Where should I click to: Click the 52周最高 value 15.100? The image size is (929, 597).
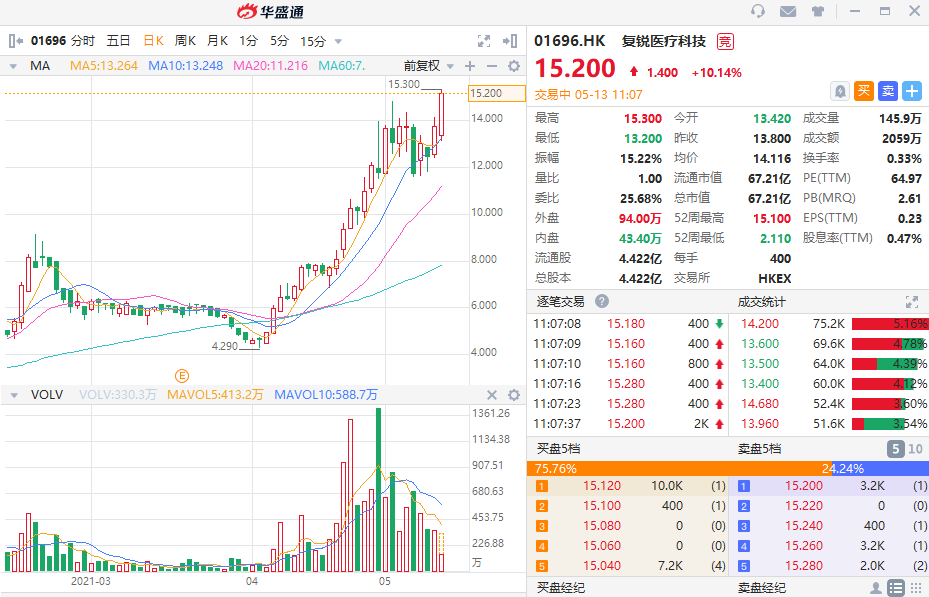pyautogui.click(x=771, y=219)
